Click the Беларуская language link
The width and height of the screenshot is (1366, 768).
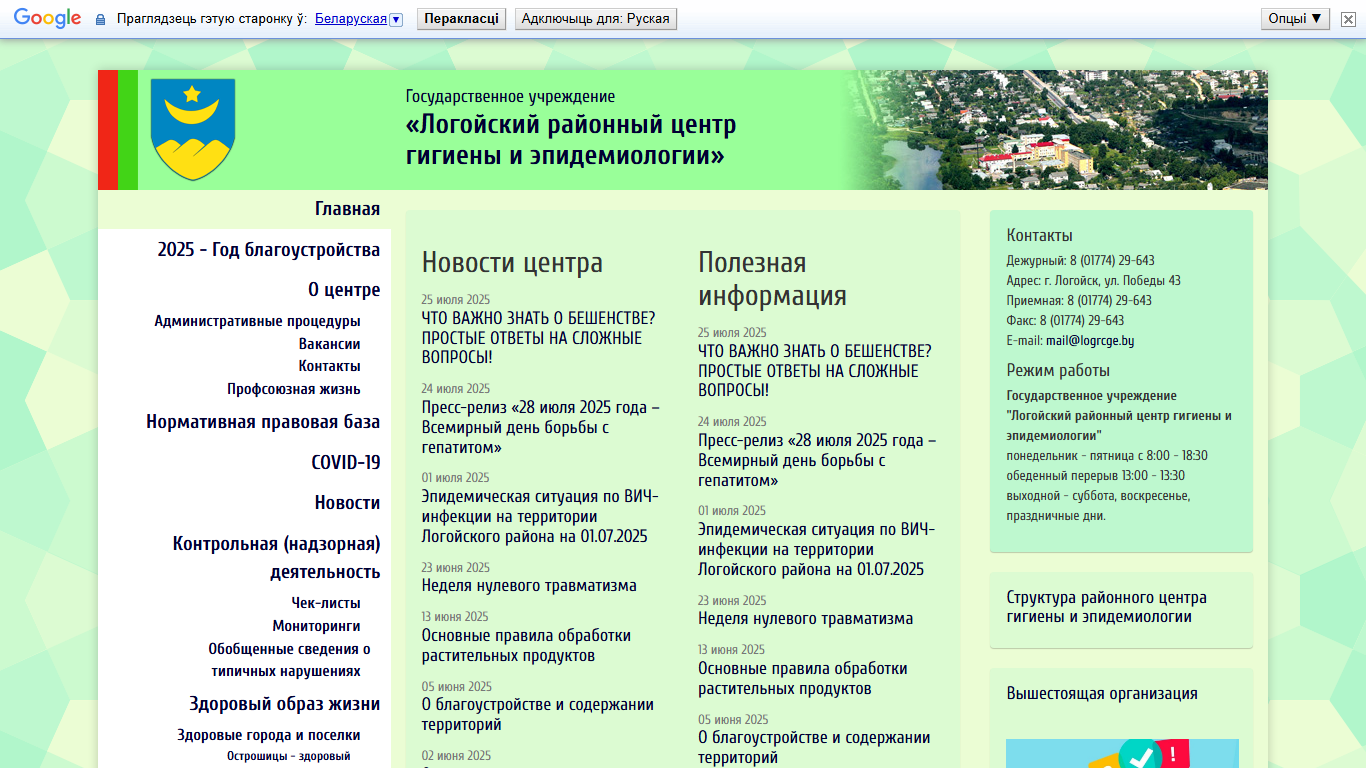point(350,19)
